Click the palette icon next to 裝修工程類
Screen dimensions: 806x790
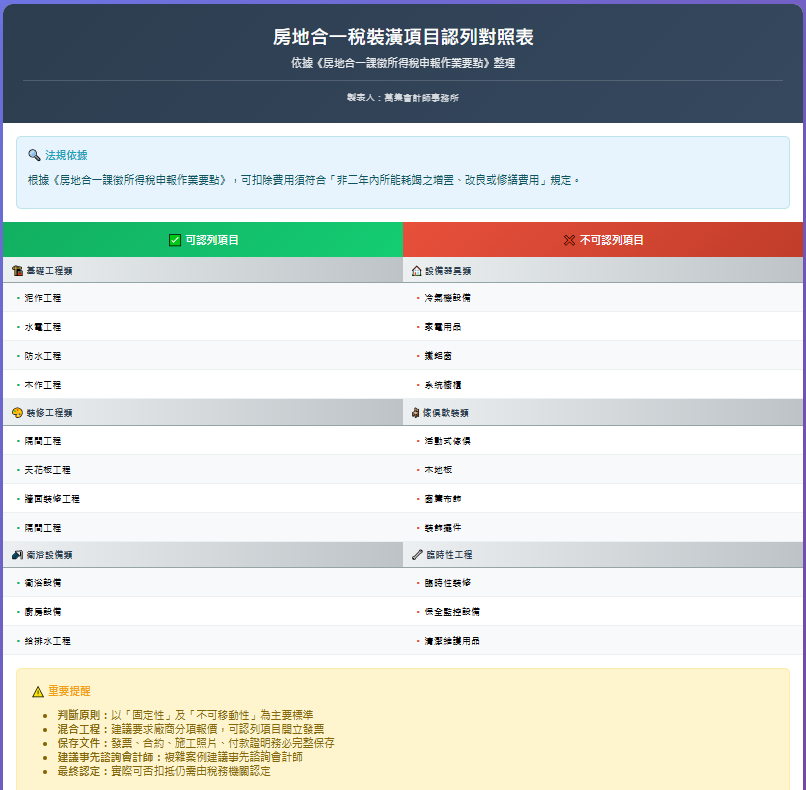(17, 412)
